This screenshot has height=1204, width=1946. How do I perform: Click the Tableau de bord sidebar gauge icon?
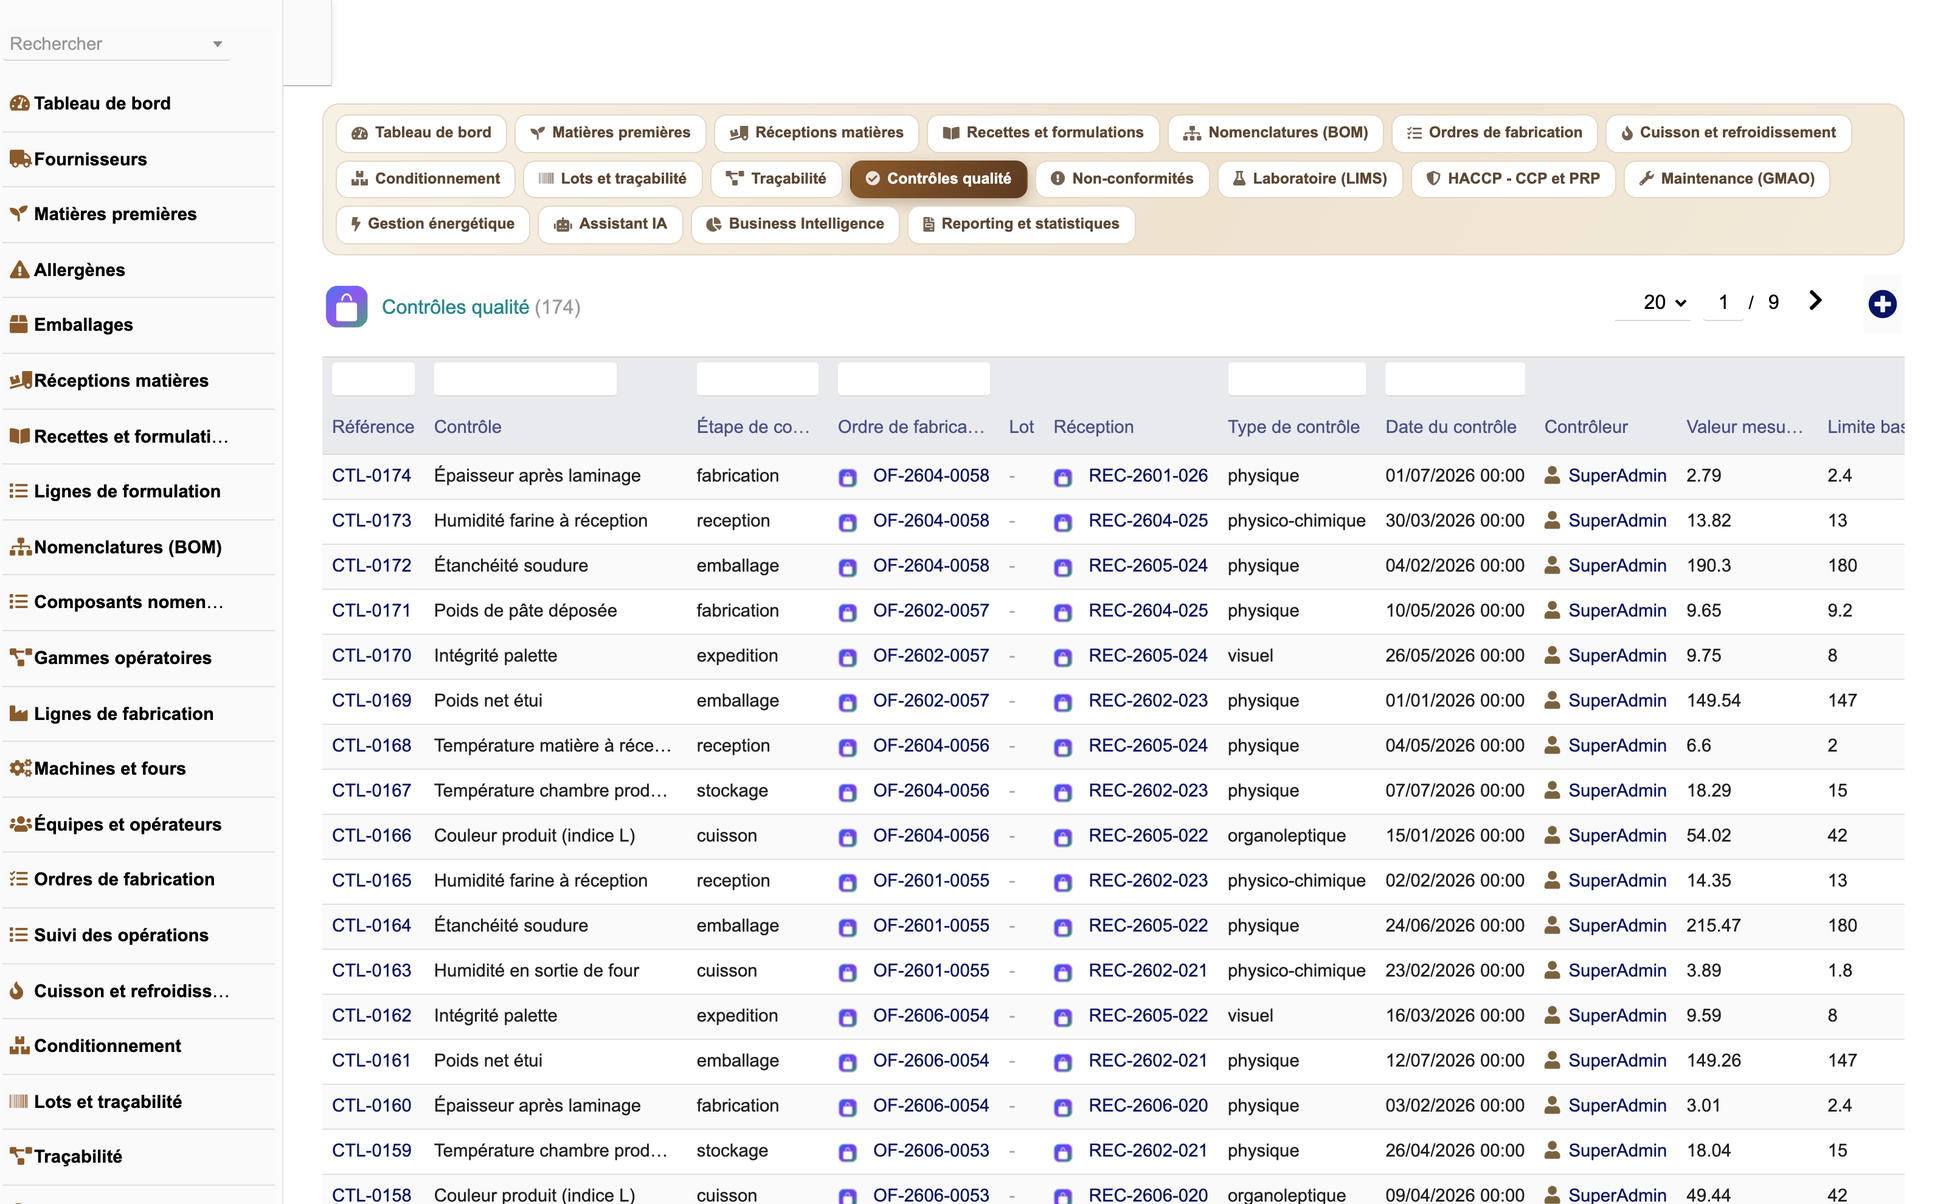19,103
